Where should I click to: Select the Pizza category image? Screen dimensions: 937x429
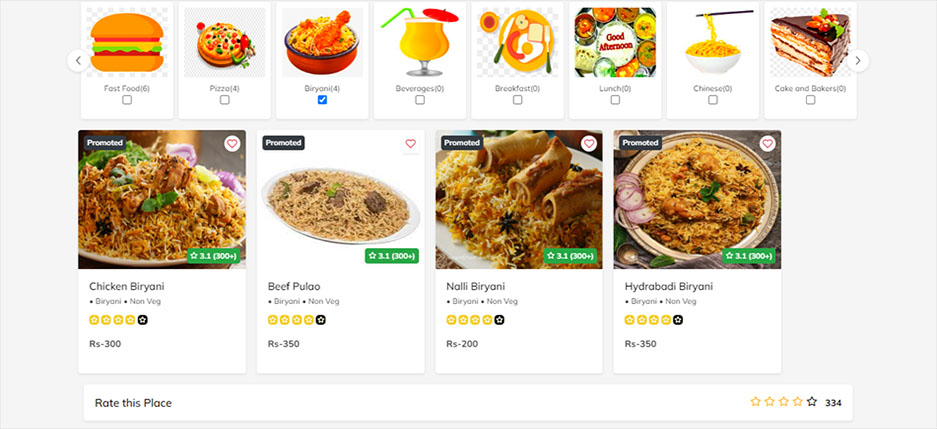coord(224,42)
